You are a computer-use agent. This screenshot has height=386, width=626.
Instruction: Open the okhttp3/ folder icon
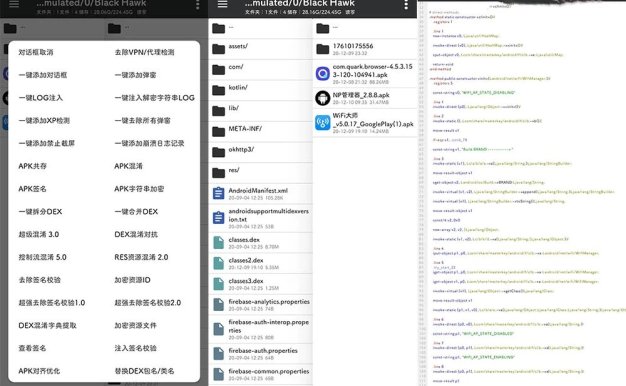(x=218, y=152)
